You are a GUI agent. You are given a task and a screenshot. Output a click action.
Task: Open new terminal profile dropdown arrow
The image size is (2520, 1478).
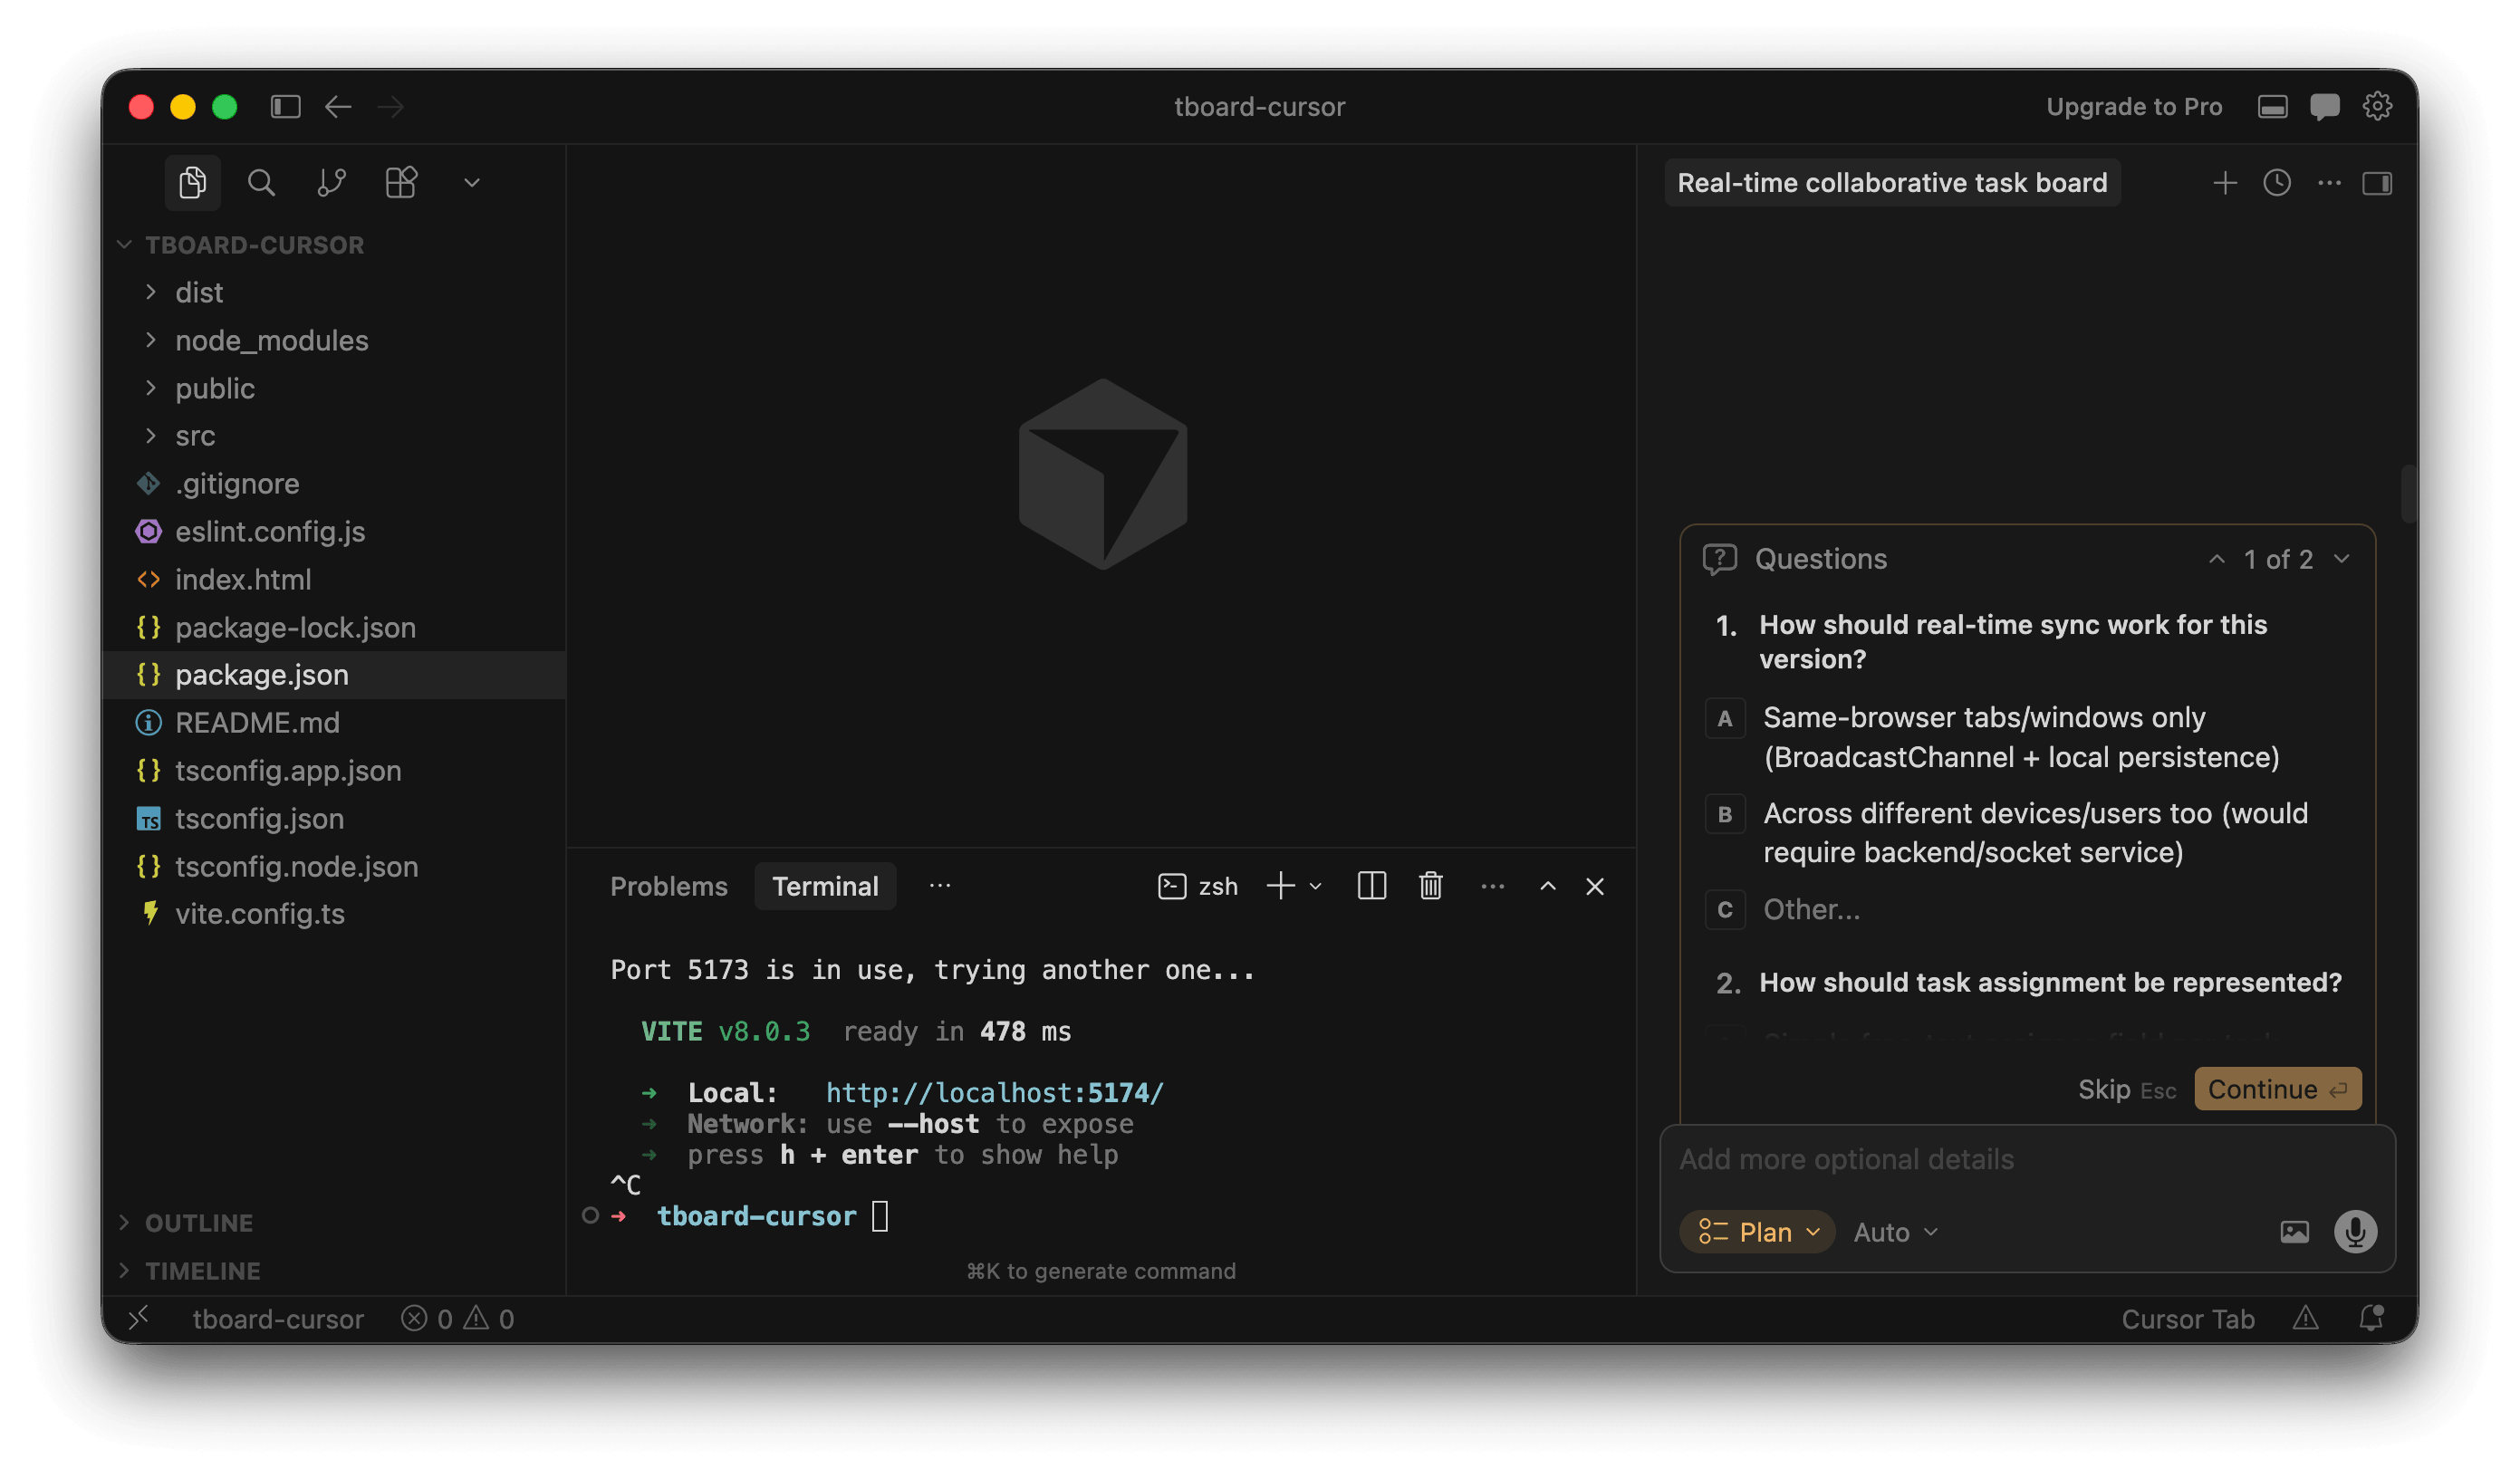coord(1316,887)
